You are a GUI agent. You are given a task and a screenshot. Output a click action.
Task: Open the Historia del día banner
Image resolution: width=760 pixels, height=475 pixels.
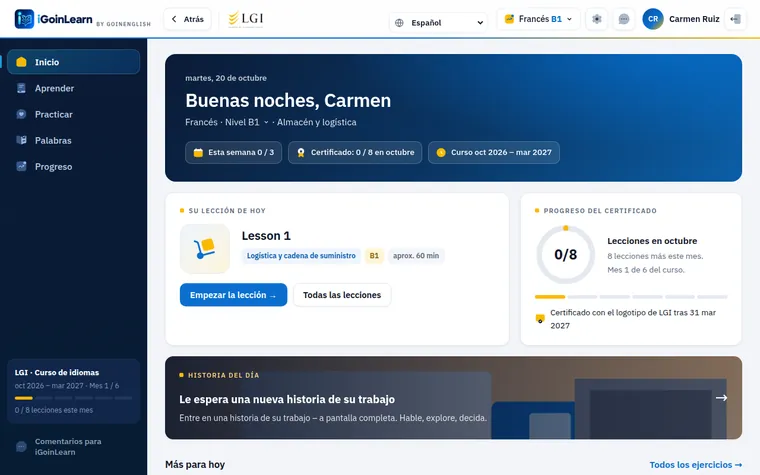tap(453, 398)
